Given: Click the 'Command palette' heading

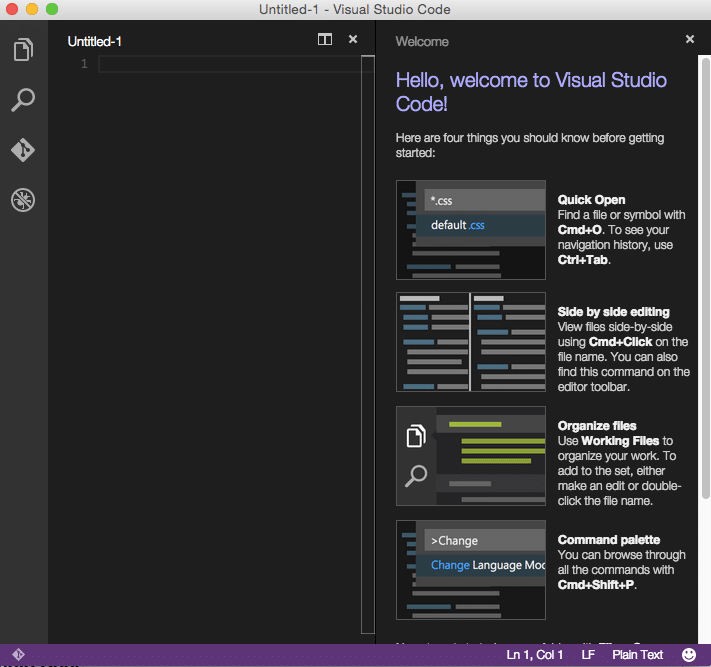Looking at the screenshot, I should 609,540.
